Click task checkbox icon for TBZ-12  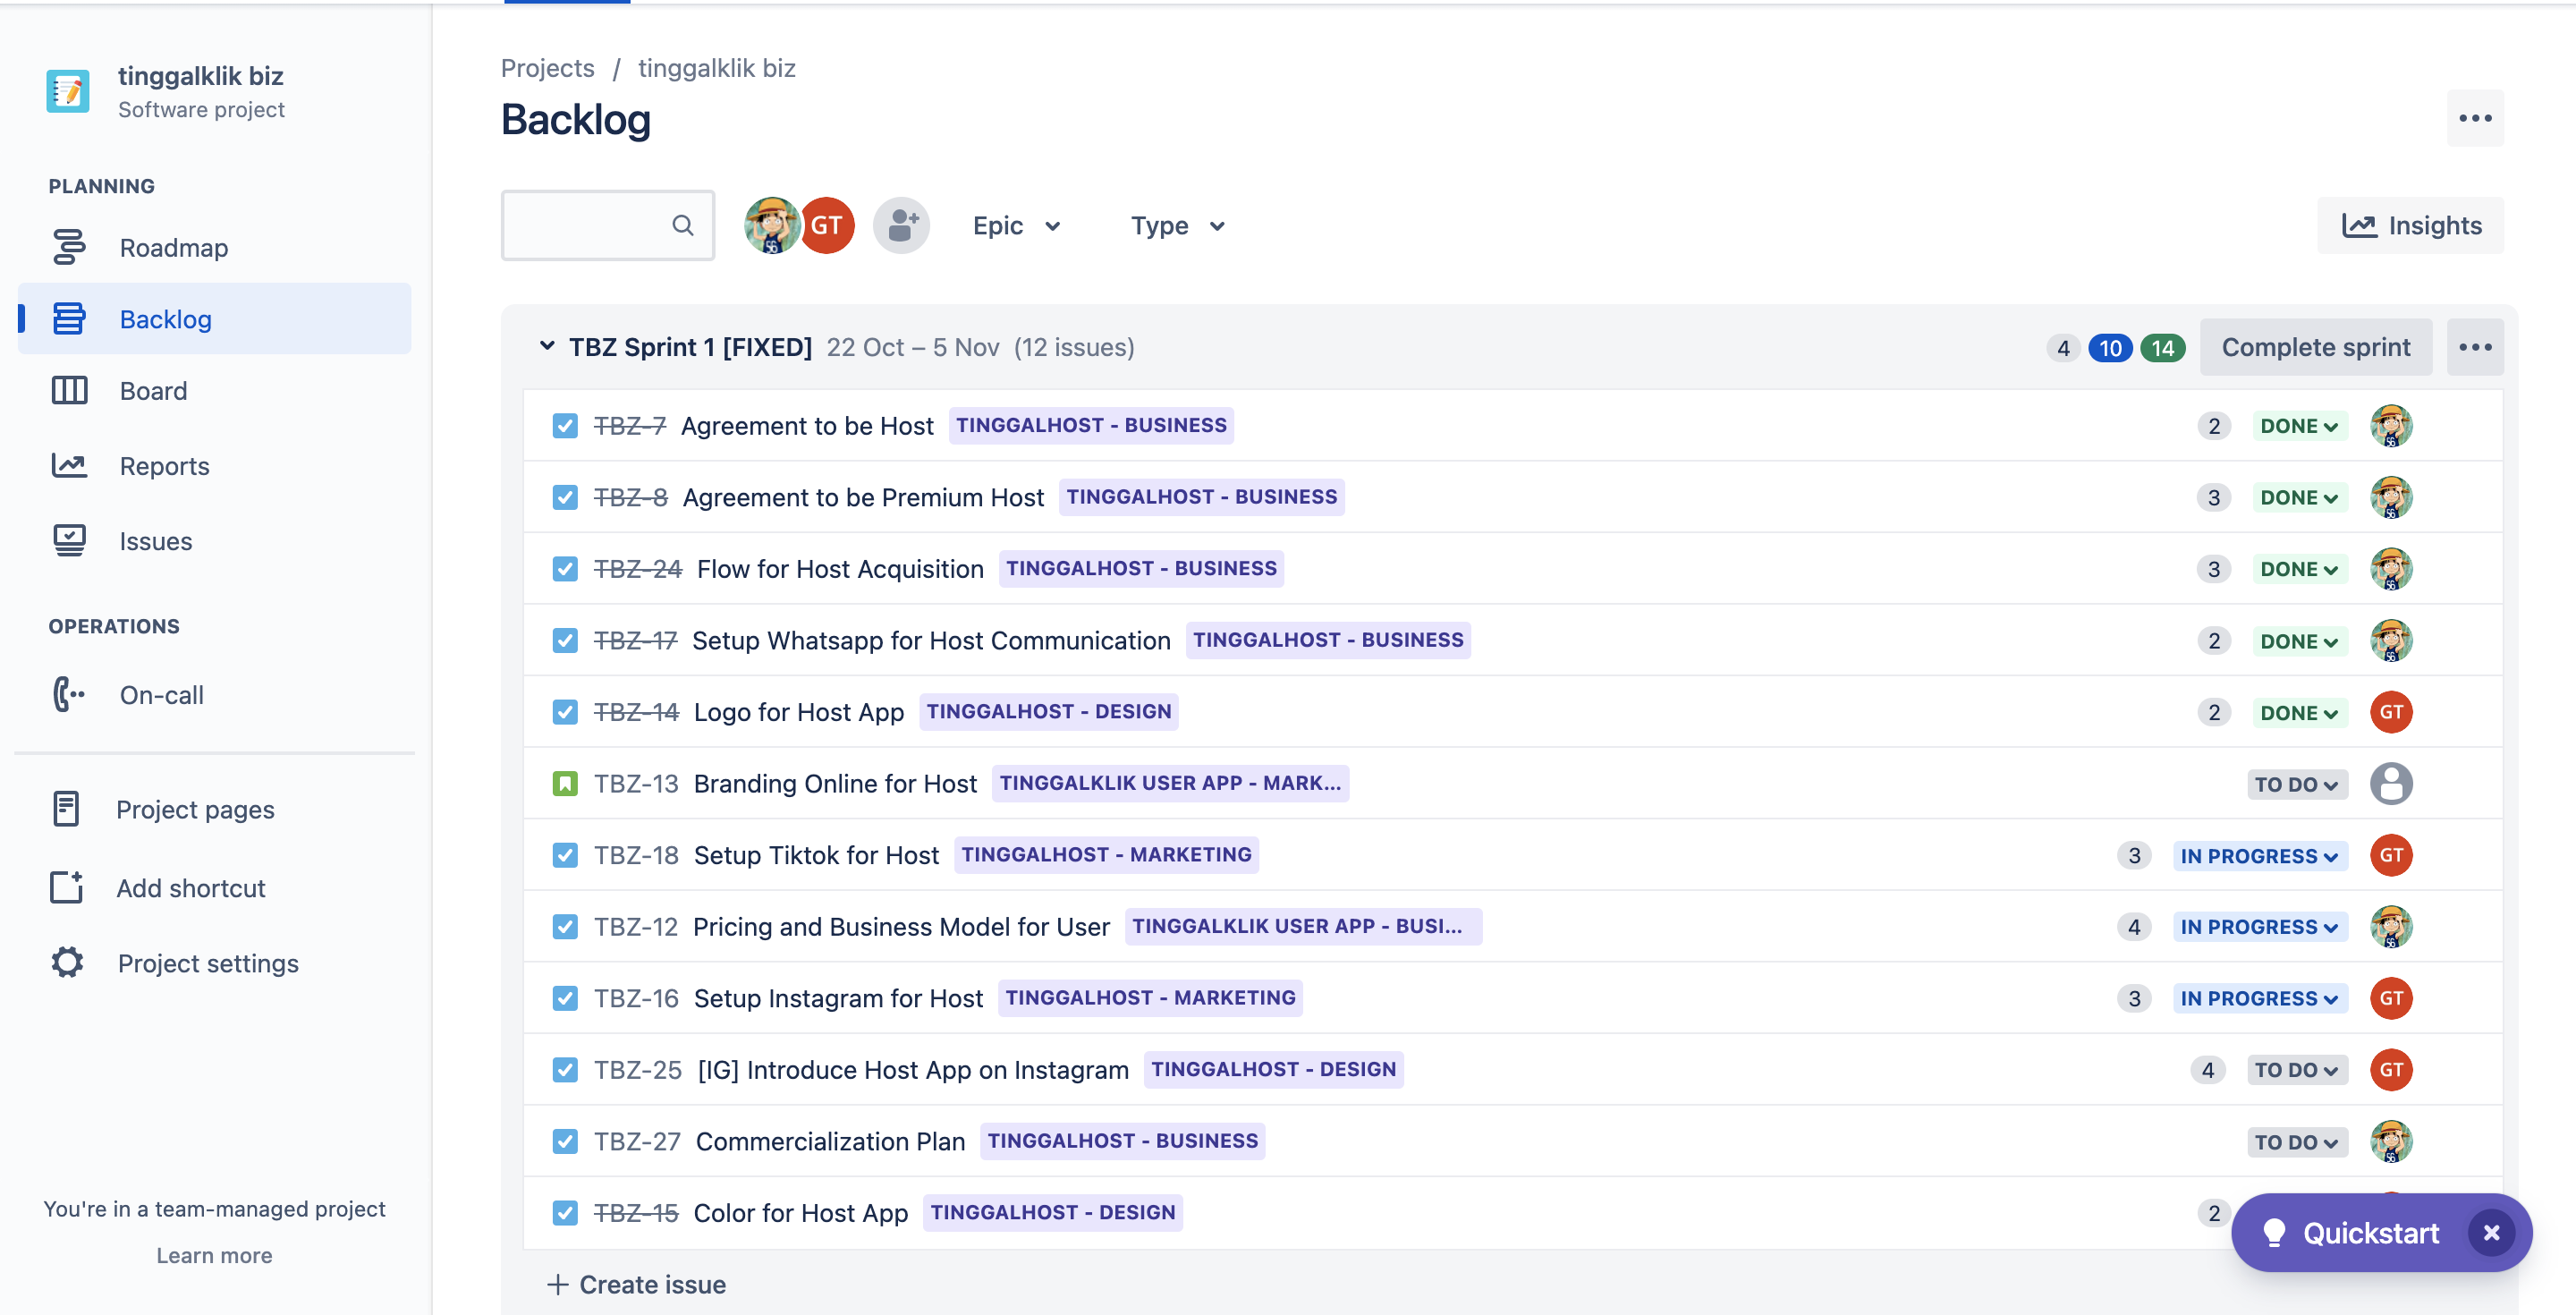tap(565, 926)
